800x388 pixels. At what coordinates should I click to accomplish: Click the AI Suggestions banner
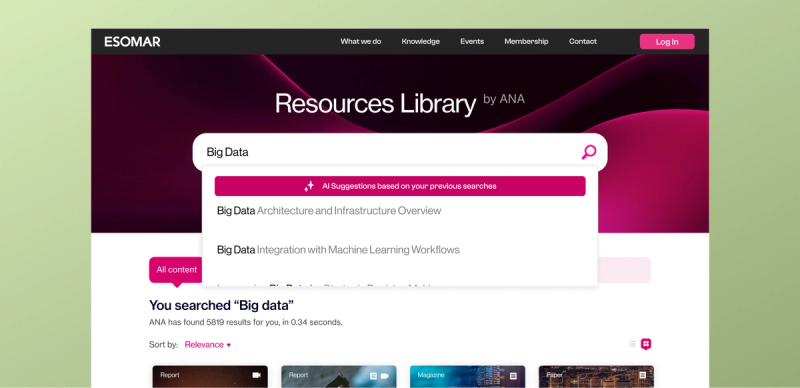point(400,186)
